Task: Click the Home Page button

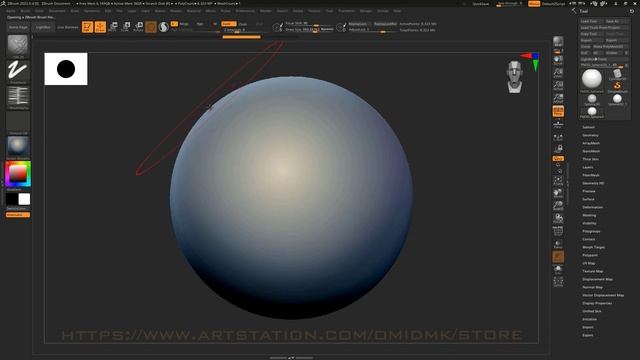Action: pyautogui.click(x=18, y=27)
